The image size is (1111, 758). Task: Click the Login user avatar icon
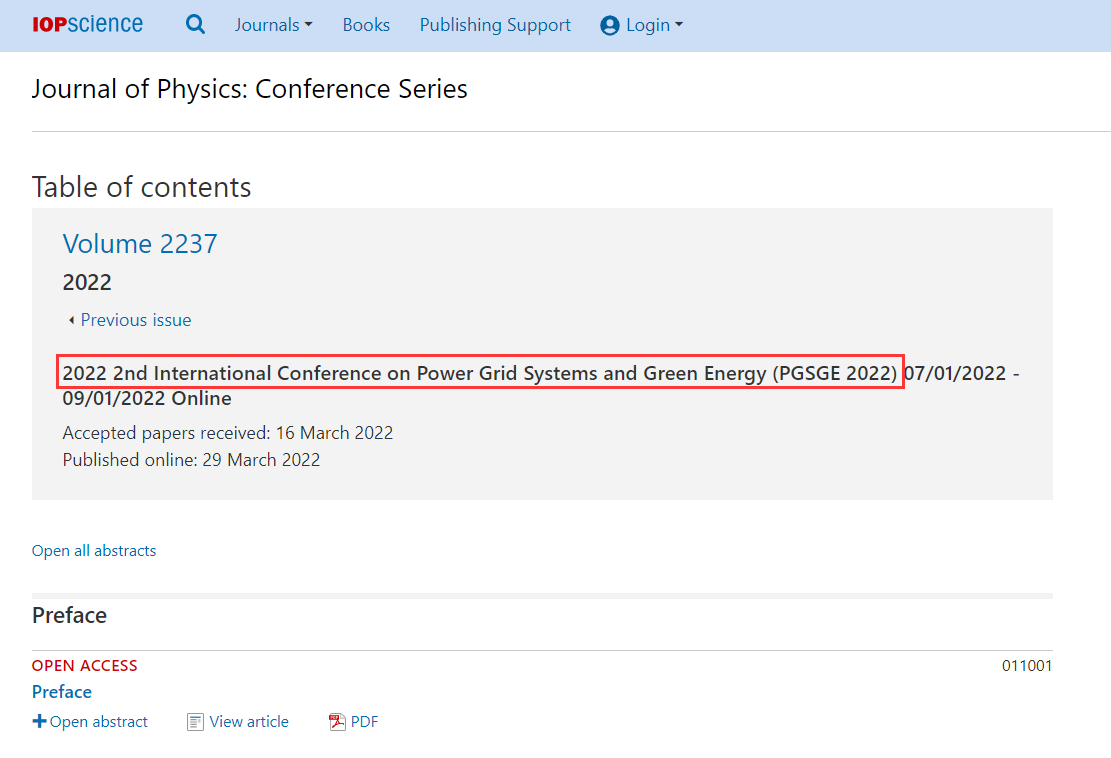click(609, 26)
